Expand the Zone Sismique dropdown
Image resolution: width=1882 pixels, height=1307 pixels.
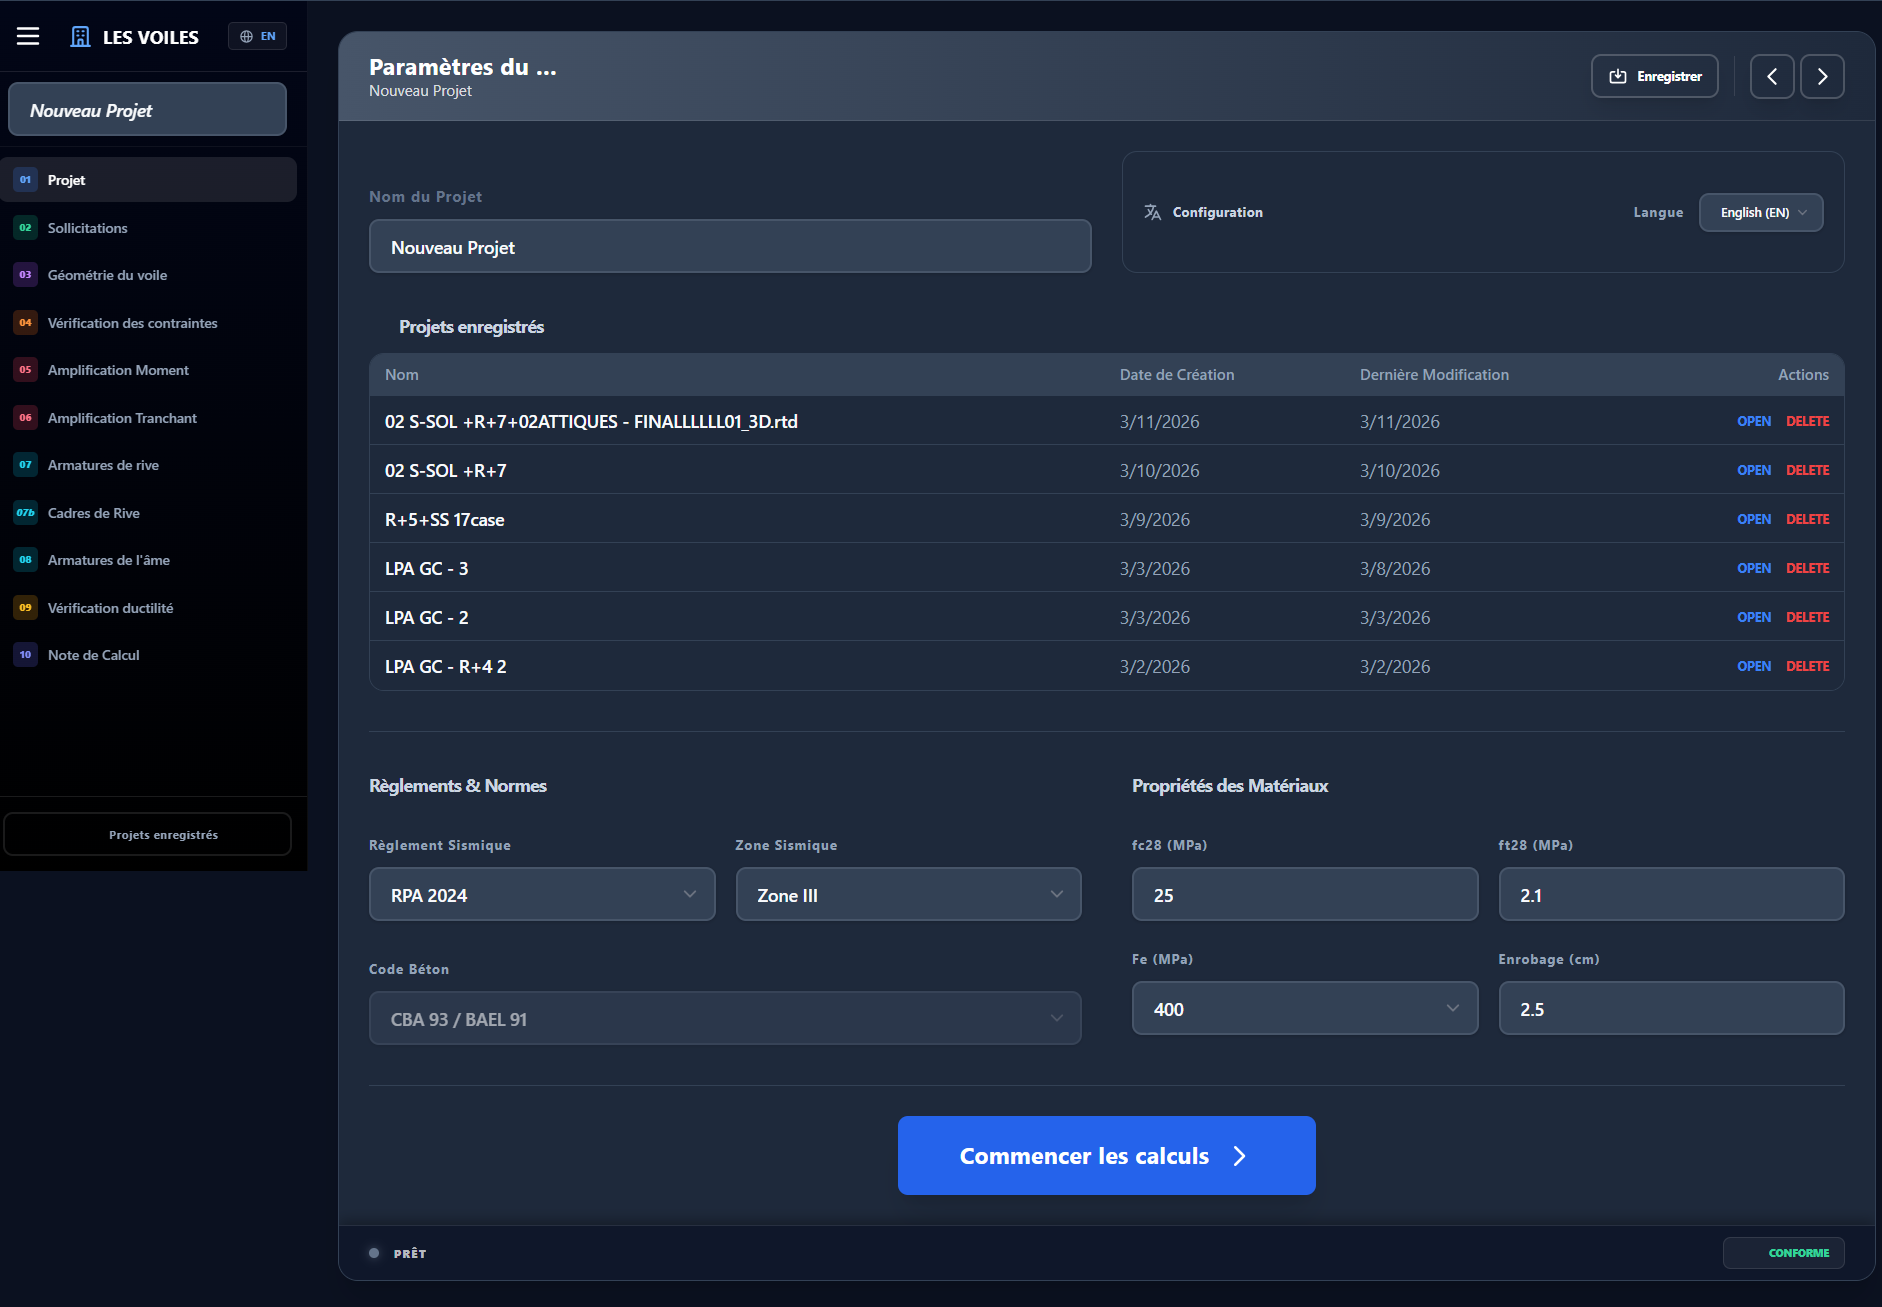tap(906, 894)
